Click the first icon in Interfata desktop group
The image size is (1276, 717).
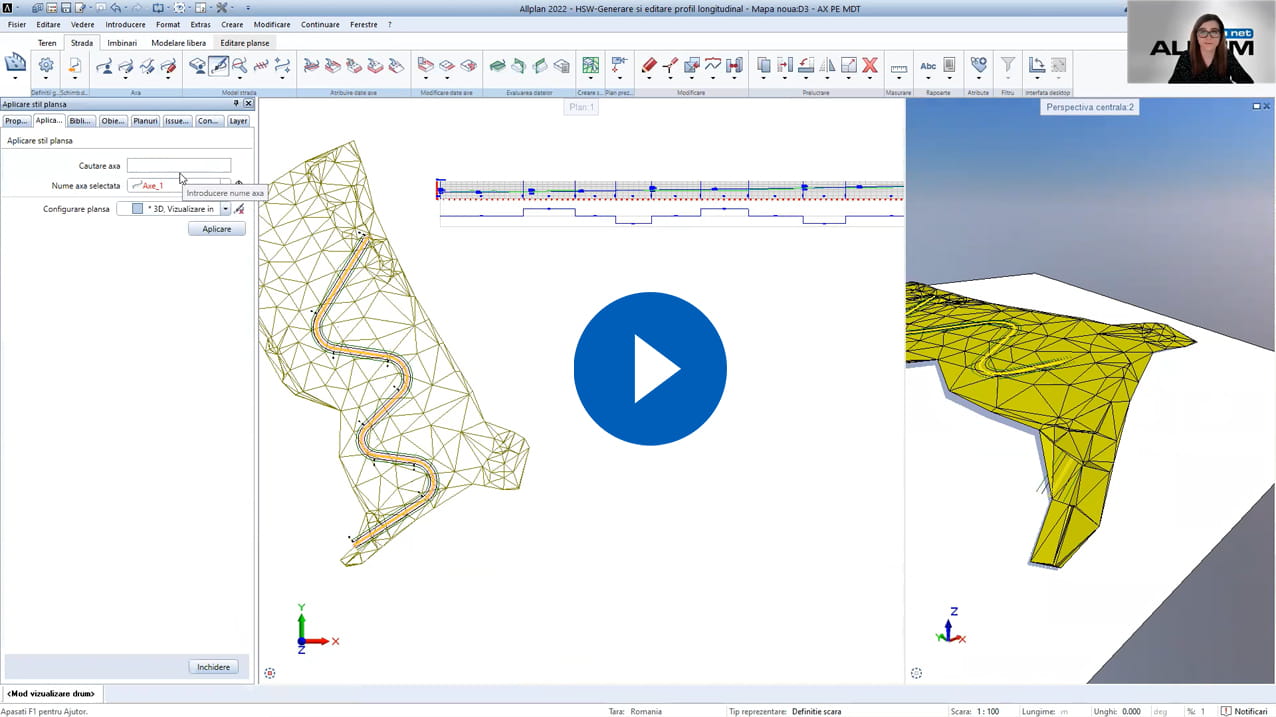(x=1037, y=65)
